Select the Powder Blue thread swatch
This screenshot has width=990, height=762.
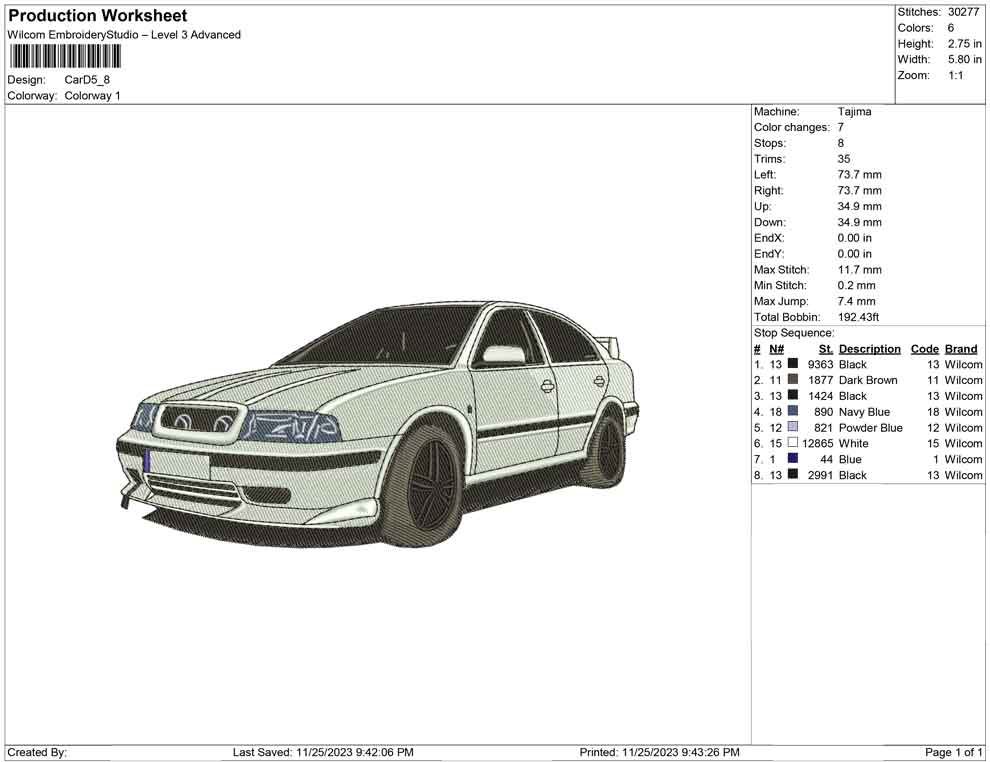[795, 427]
